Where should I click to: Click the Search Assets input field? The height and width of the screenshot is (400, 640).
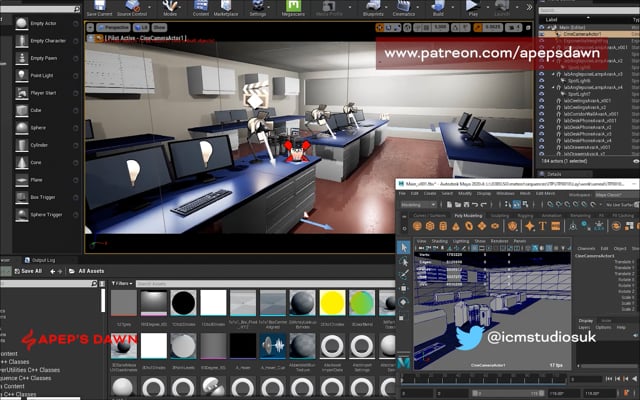click(x=265, y=283)
